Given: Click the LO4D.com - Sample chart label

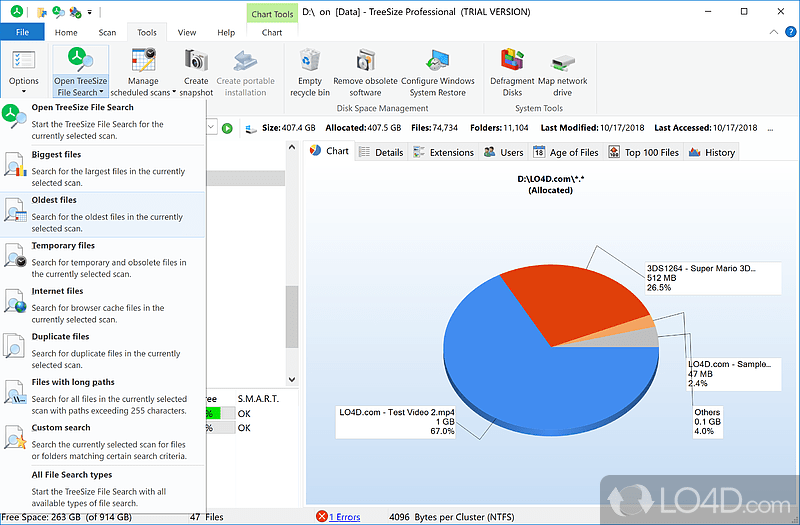Looking at the screenshot, I should click(733, 374).
